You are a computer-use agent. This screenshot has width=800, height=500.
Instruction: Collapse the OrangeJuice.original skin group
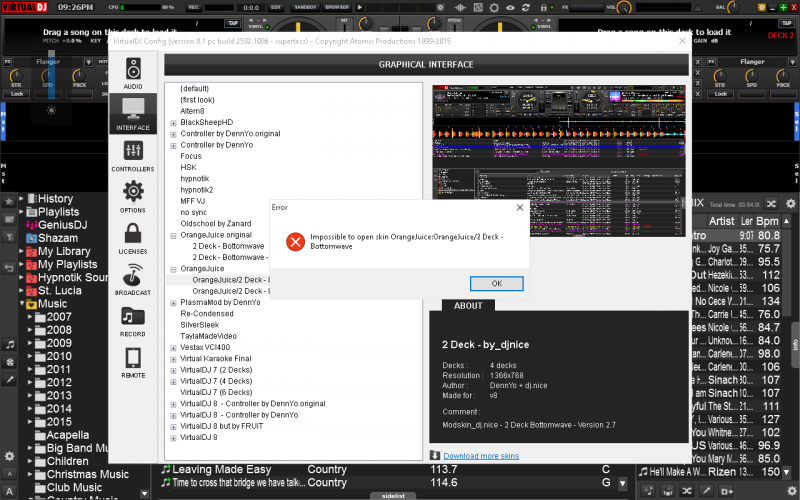[x=173, y=236]
